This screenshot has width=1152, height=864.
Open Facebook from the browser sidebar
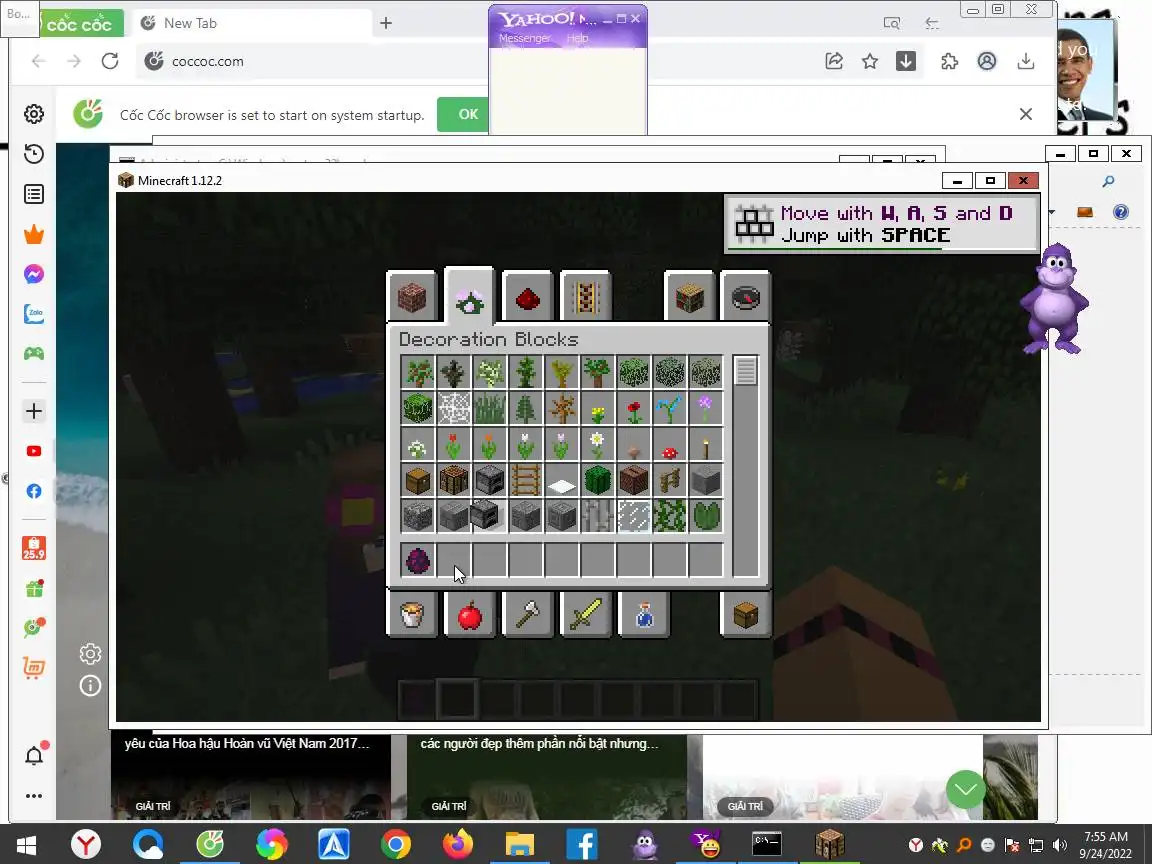[34, 491]
